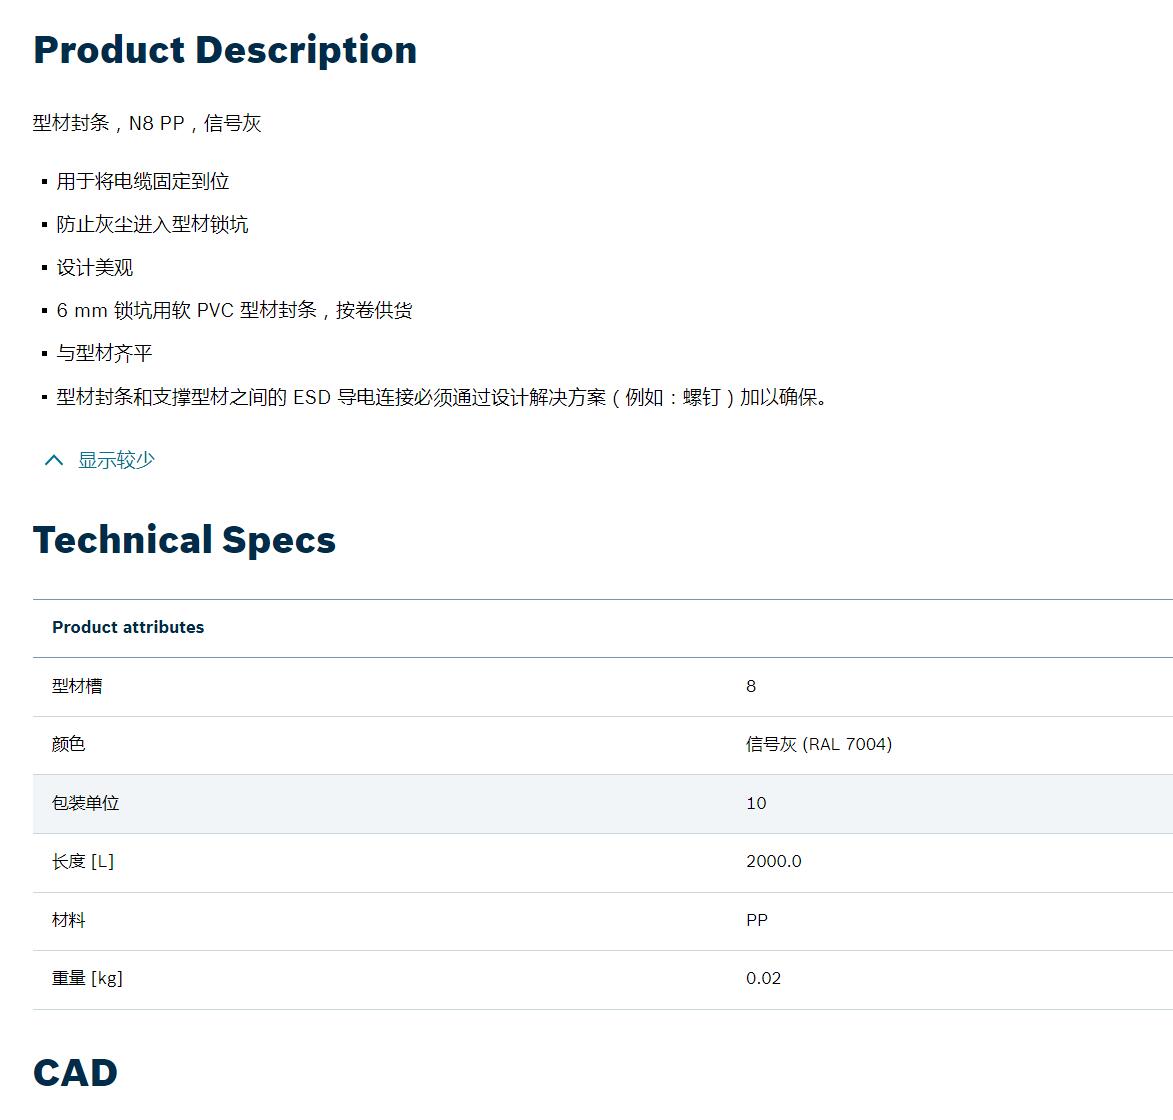
Task: Click the subtitle 型材封条，N8 PP，信号灰
Action: coord(147,123)
